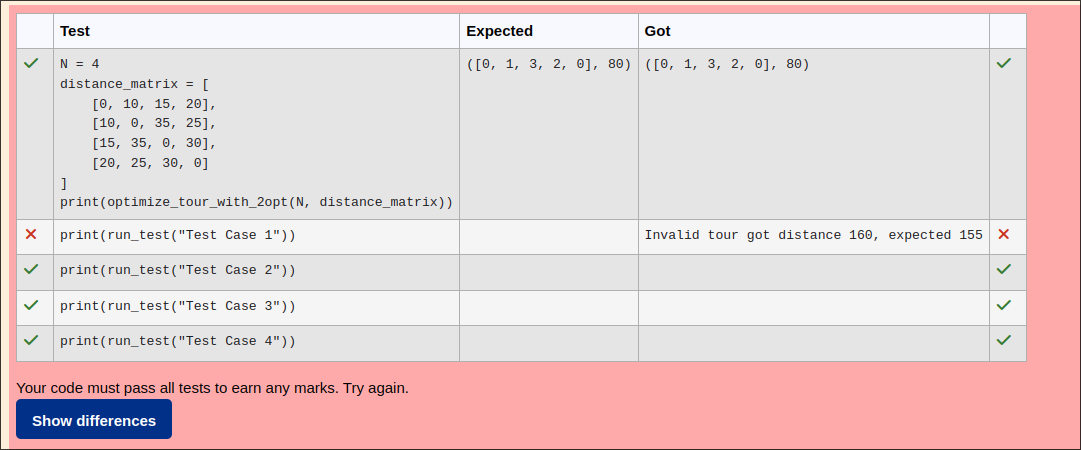Click the red X right of Test Case 1 row
1081x450 pixels.
(x=1004, y=234)
